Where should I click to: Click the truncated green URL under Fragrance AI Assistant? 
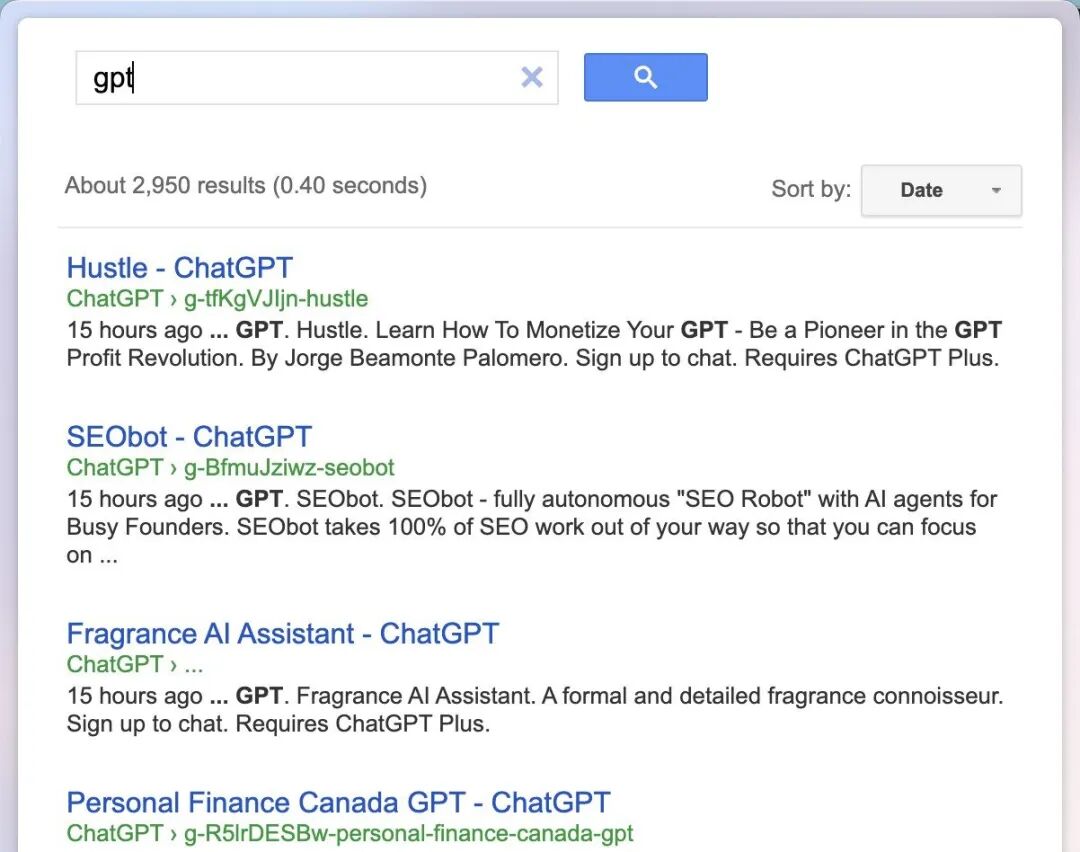click(135, 665)
